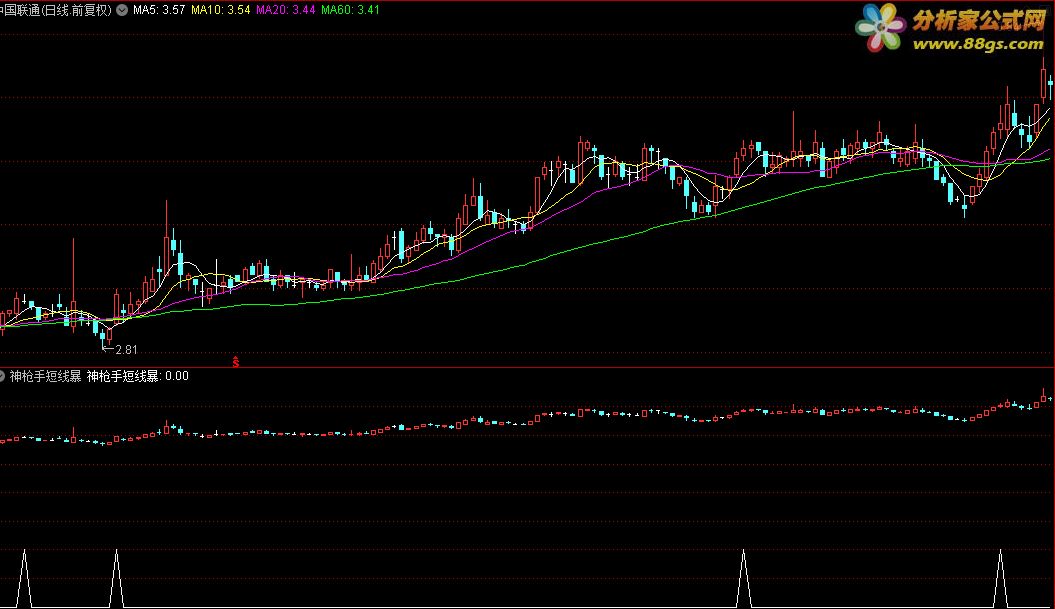Click the third signal spike in the indicator panel
Image resolution: width=1055 pixels, height=609 pixels.
click(x=743, y=579)
